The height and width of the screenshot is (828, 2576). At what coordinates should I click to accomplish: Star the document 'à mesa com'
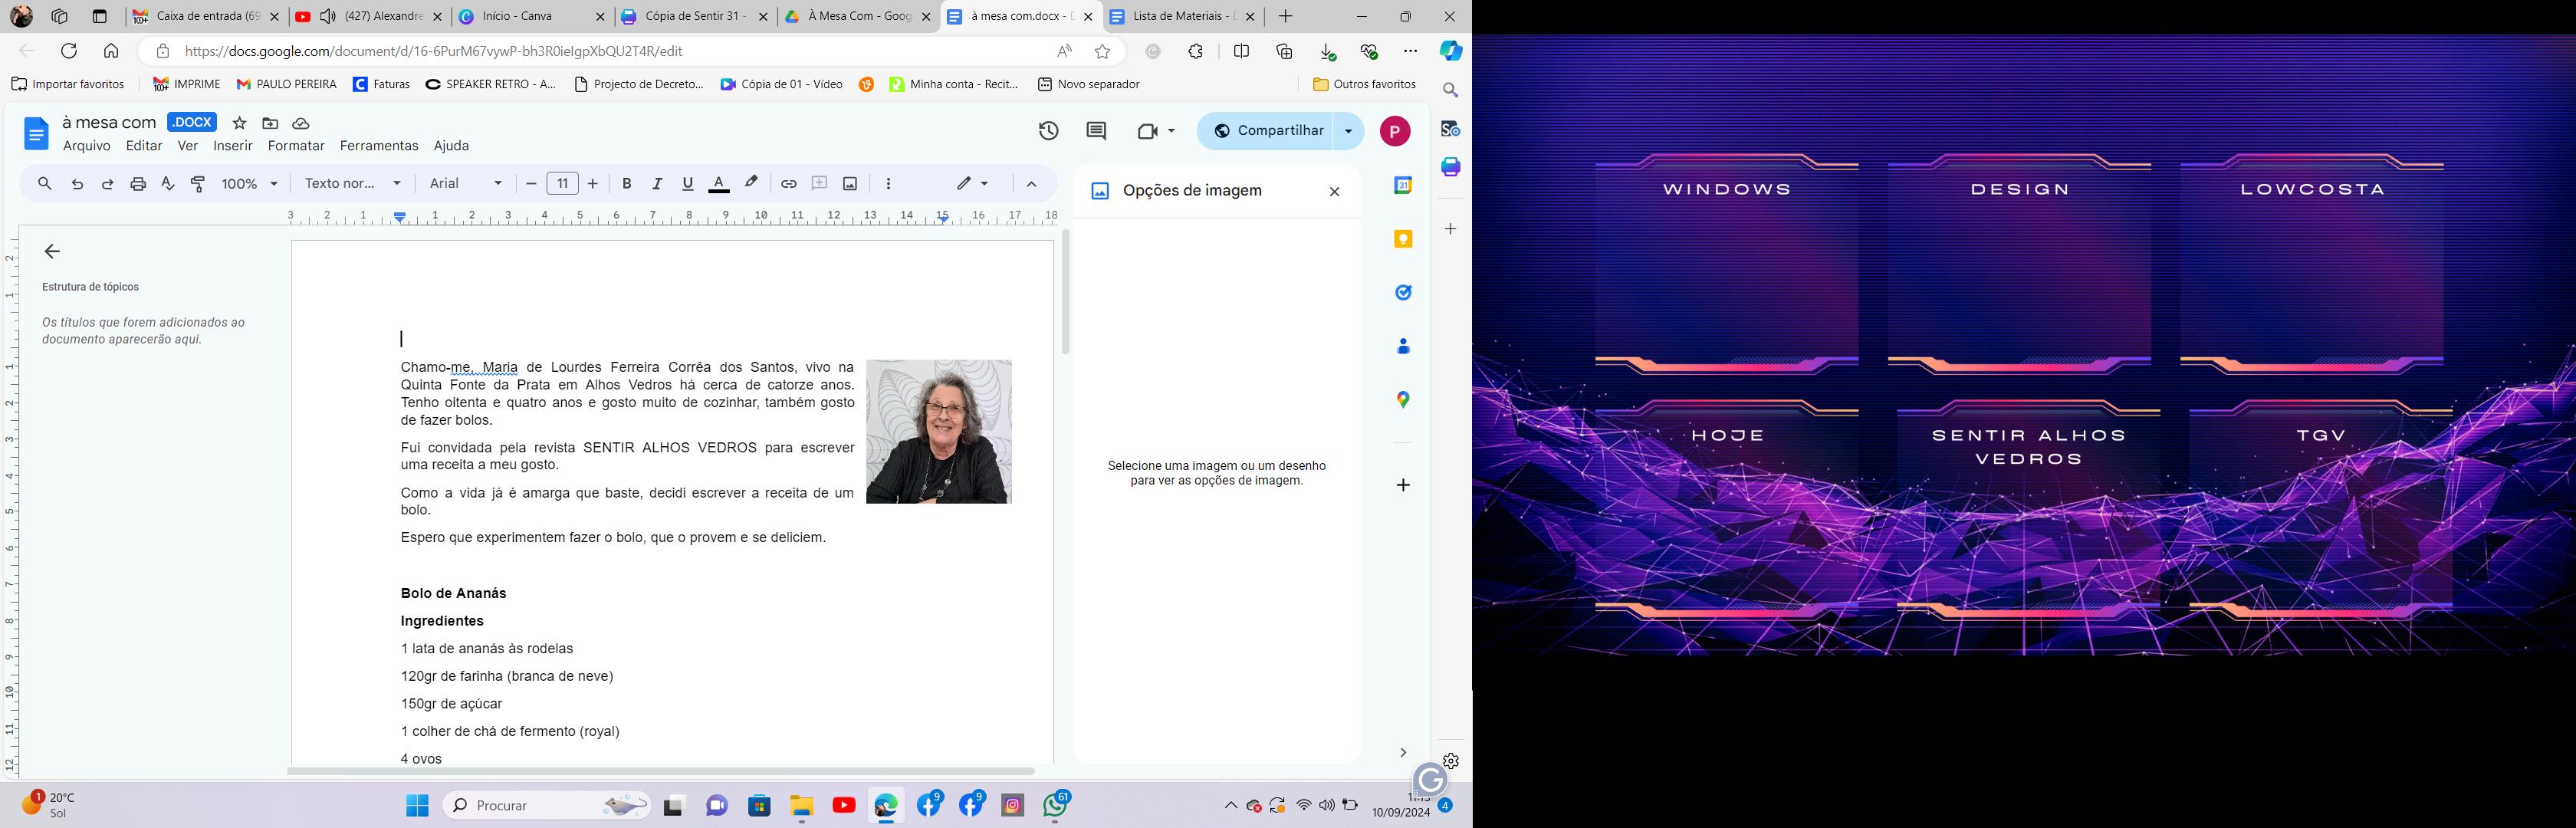point(239,123)
